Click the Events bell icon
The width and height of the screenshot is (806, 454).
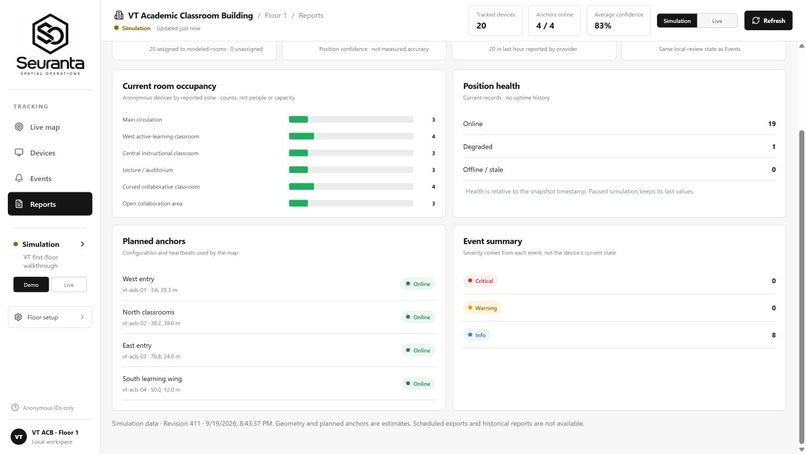[19, 178]
